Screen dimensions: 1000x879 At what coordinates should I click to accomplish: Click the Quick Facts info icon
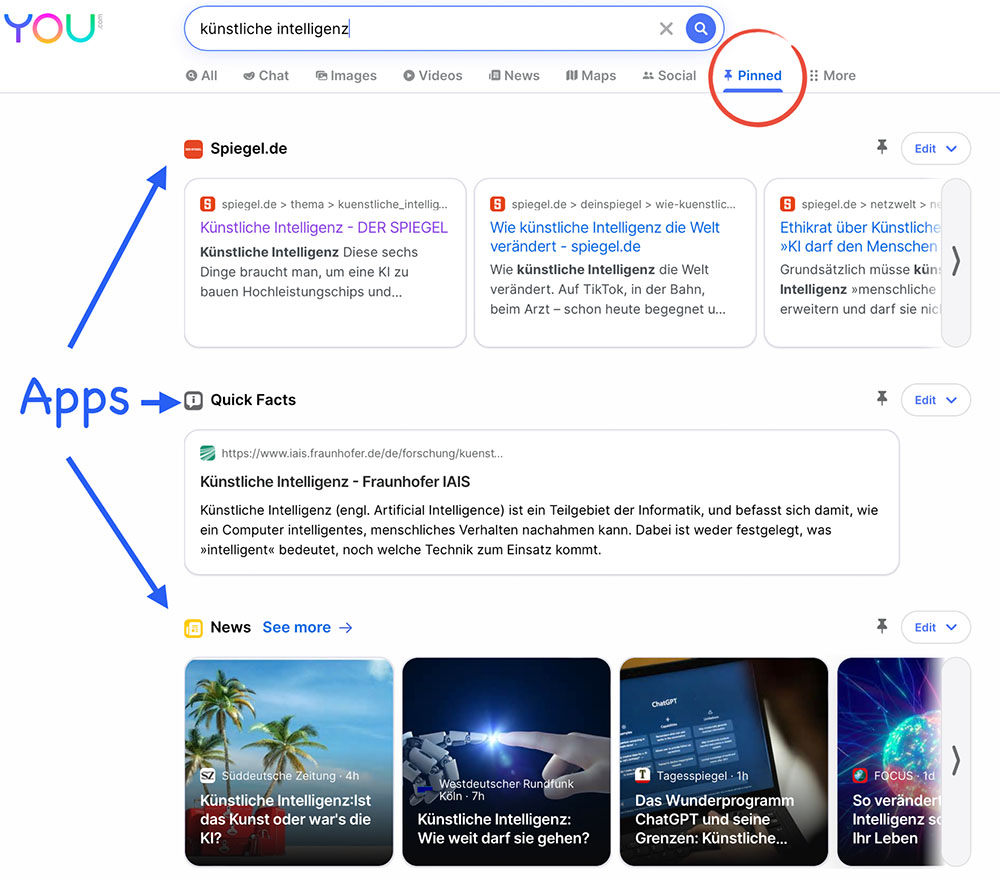(193, 401)
